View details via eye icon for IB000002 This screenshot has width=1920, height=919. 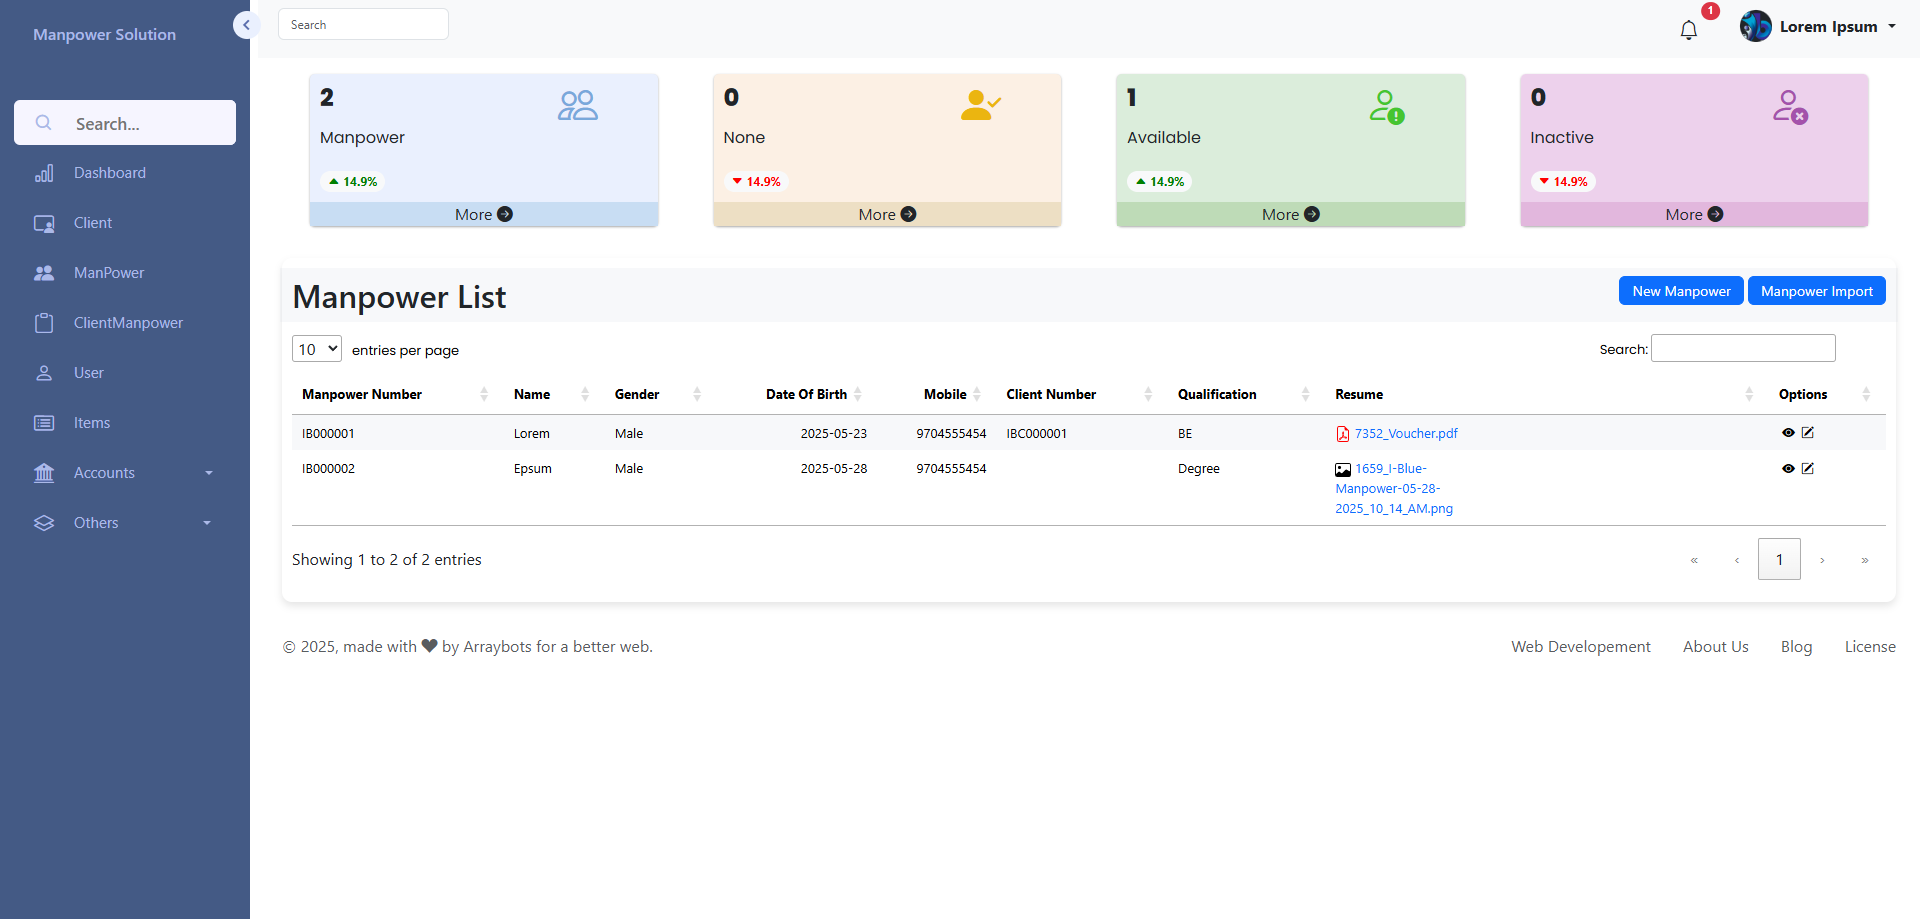point(1788,468)
